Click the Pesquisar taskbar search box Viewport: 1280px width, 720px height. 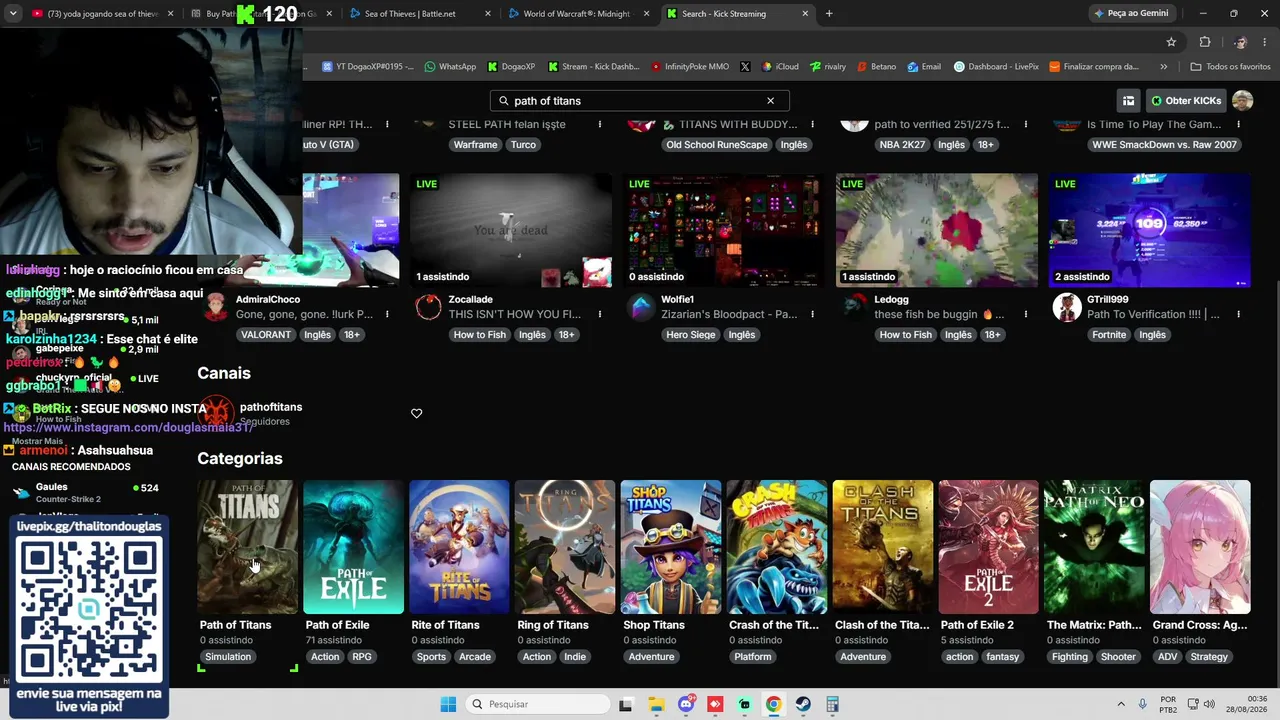tap(538, 704)
